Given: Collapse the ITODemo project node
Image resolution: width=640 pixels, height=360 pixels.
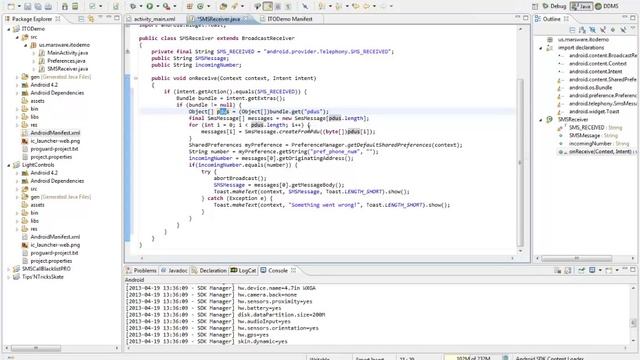Looking at the screenshot, I should (x=9, y=29).
